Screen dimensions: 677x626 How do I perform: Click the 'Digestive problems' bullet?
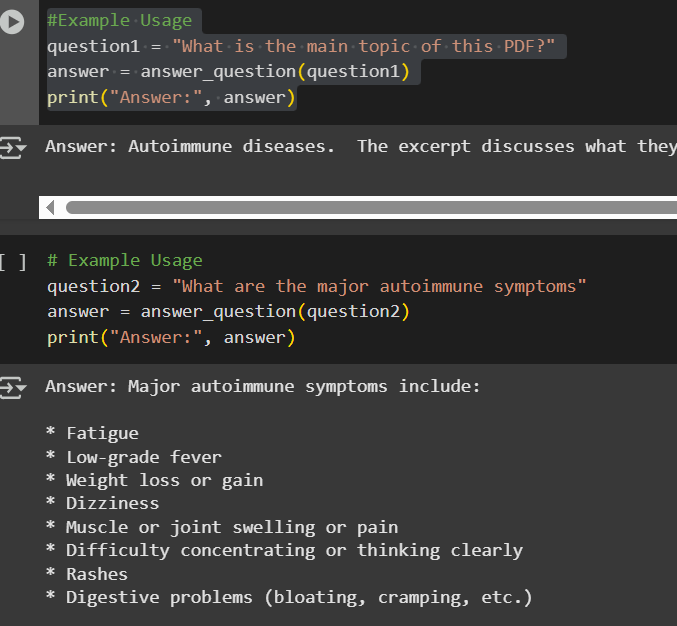pos(289,598)
